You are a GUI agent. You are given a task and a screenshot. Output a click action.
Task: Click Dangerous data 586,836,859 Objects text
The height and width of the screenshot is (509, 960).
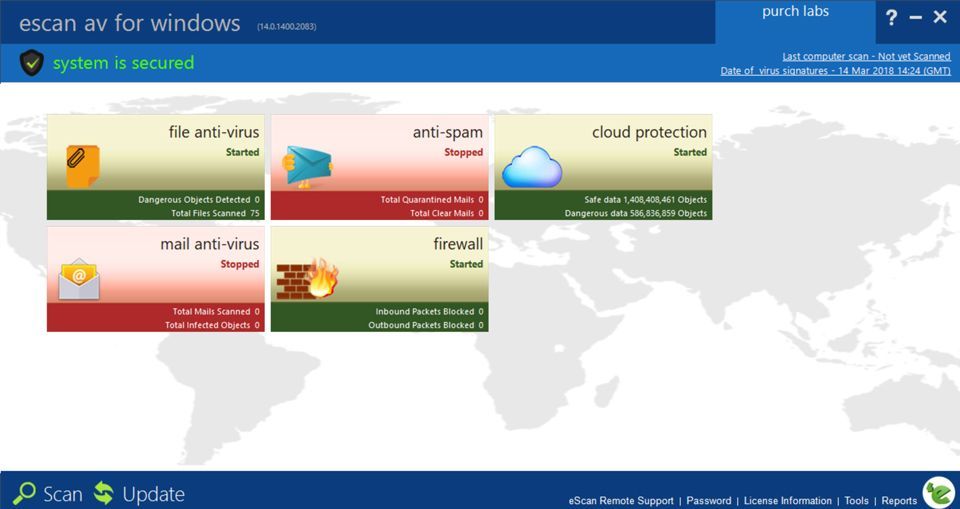(x=636, y=214)
